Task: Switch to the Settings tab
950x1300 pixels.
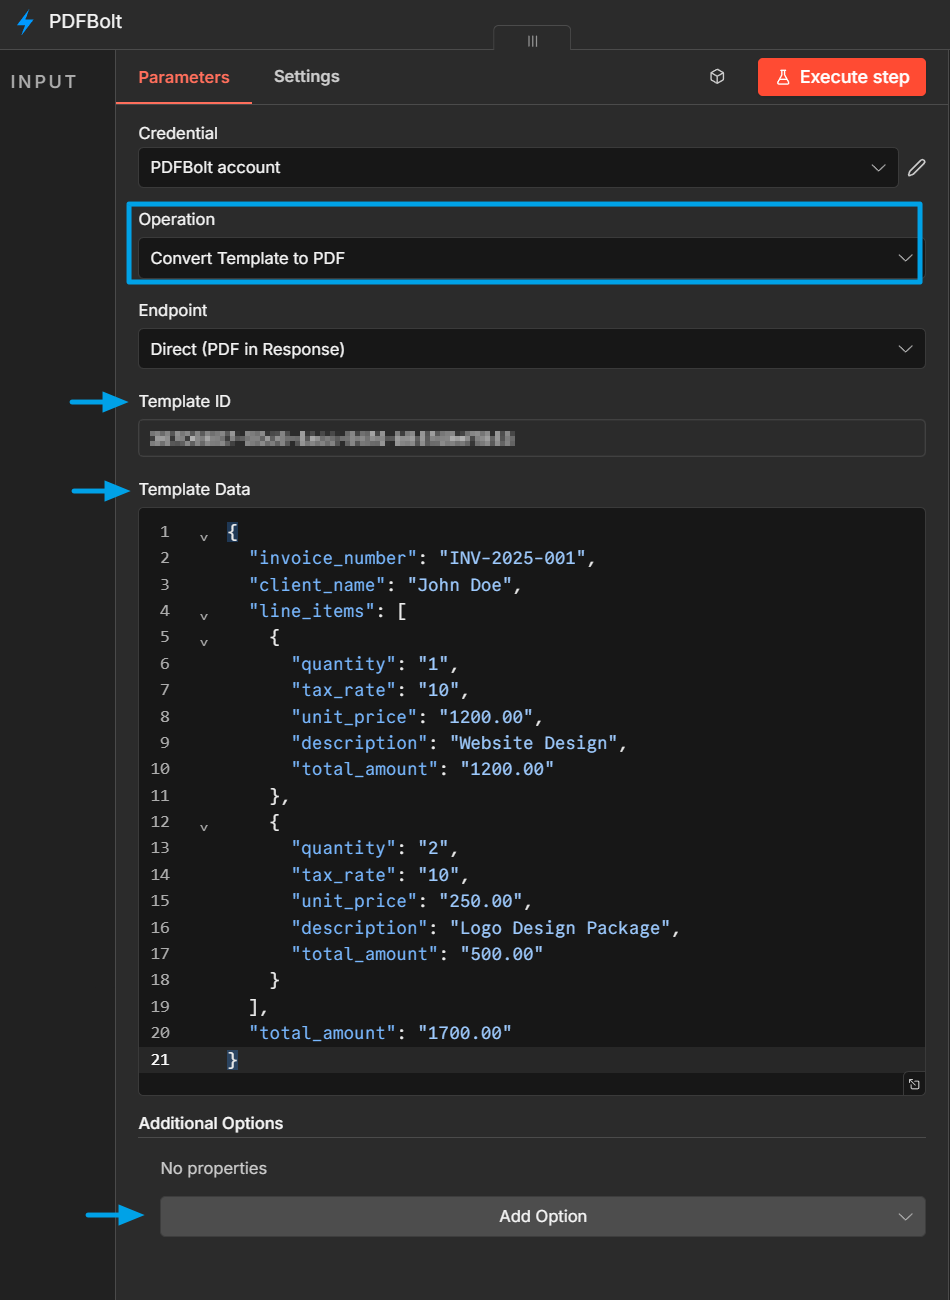Action: 306,76
